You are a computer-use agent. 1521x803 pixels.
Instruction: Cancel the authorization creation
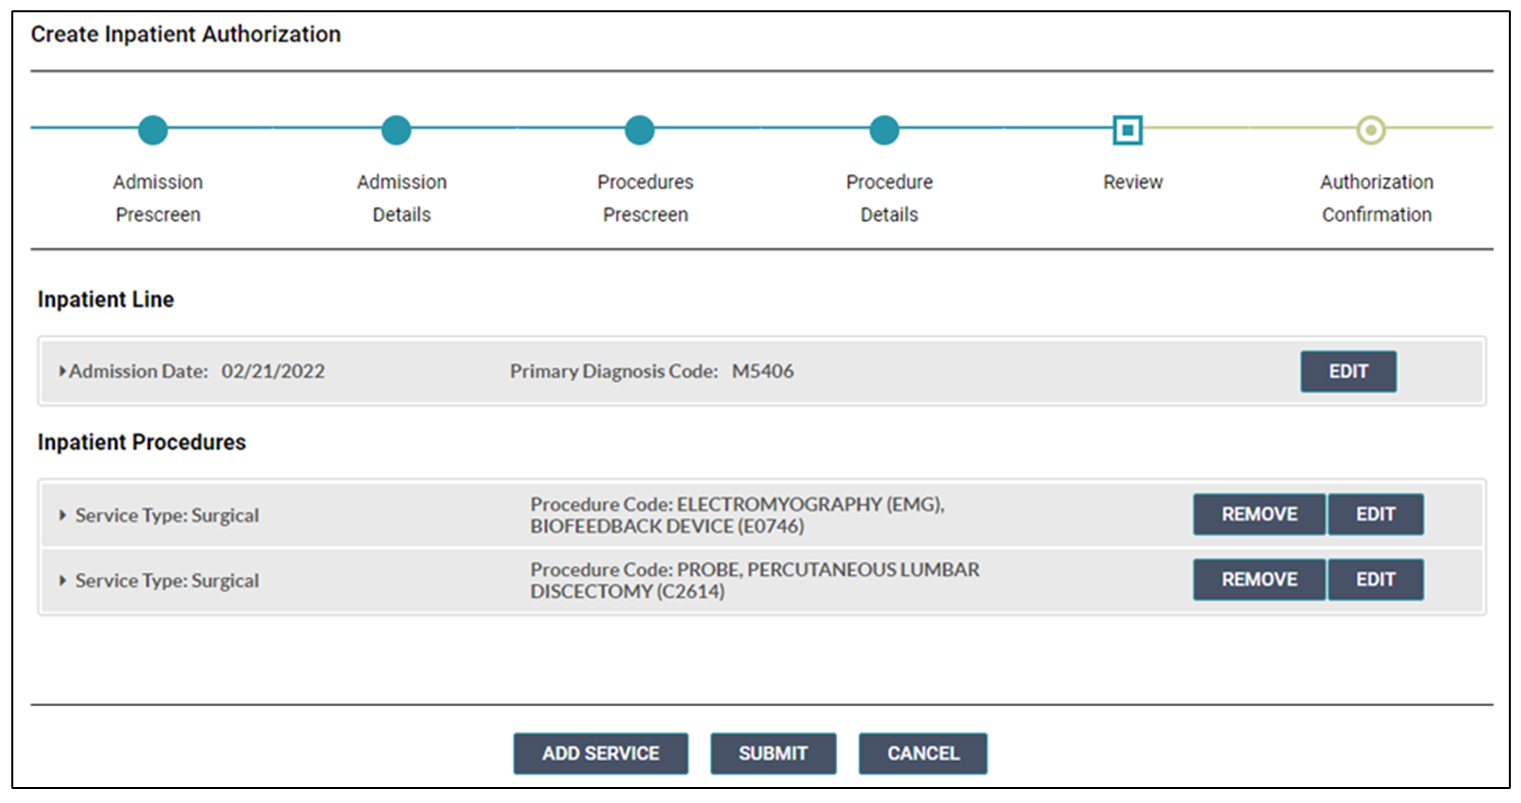tap(922, 754)
